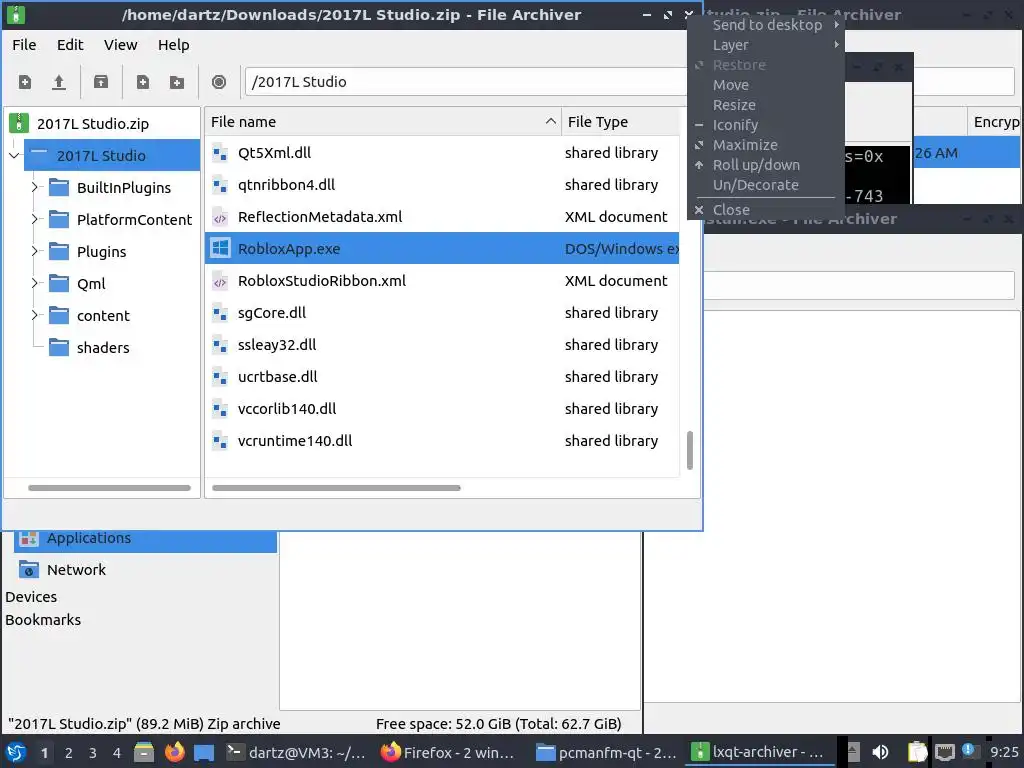Click the XML icon beside ReflectionMetadata.xml

coord(220,217)
